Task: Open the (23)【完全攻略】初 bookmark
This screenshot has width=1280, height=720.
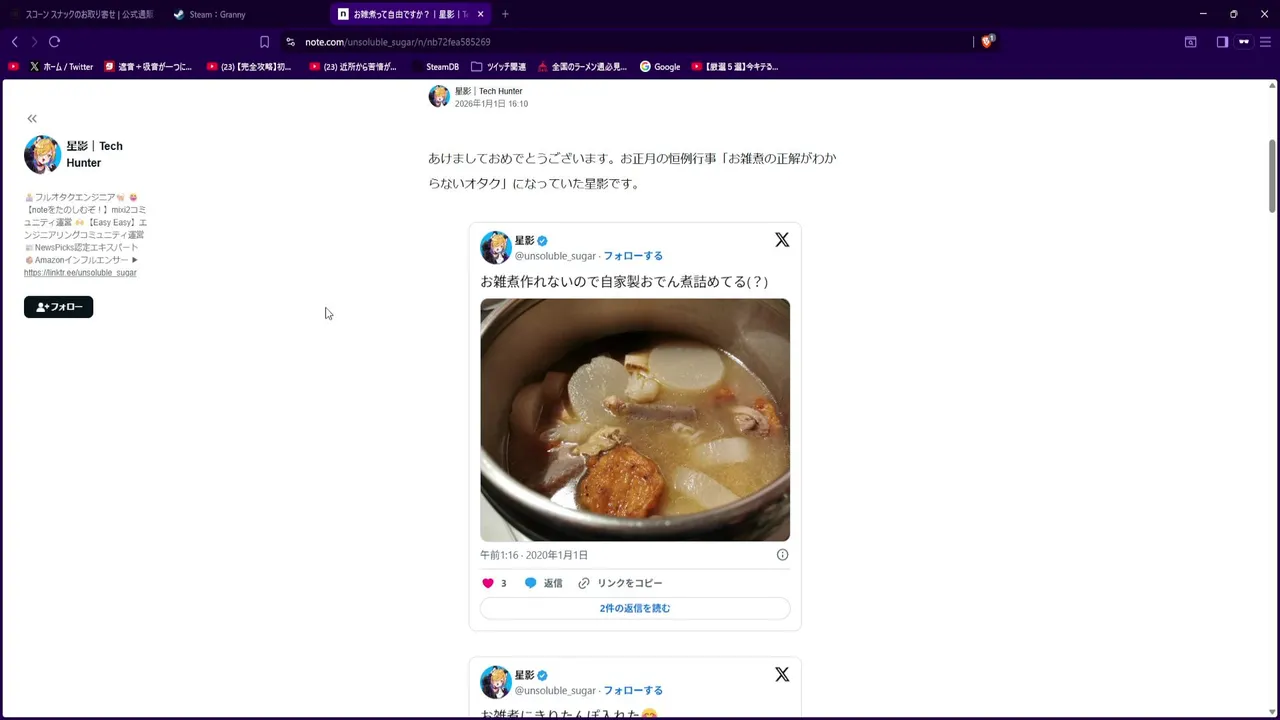Action: click(x=249, y=67)
